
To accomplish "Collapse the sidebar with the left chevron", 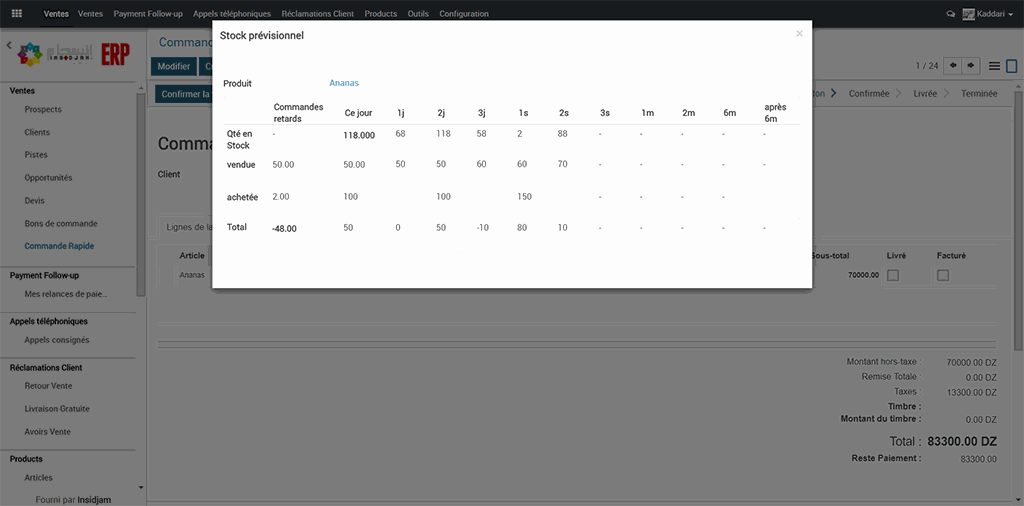I will pyautogui.click(x=9, y=45).
